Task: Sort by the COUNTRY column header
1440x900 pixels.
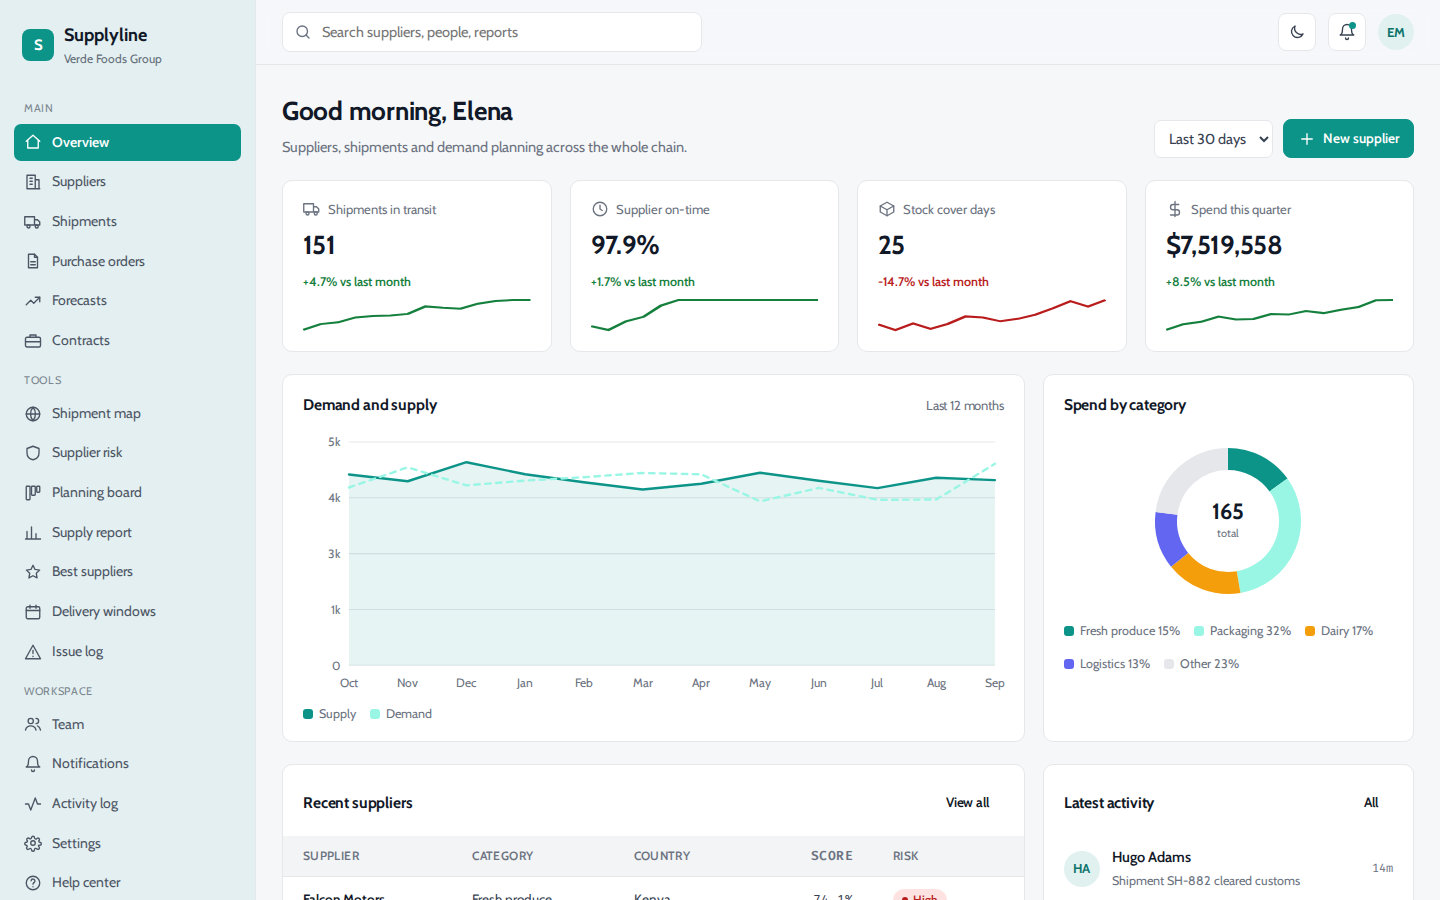Action: (x=662, y=856)
